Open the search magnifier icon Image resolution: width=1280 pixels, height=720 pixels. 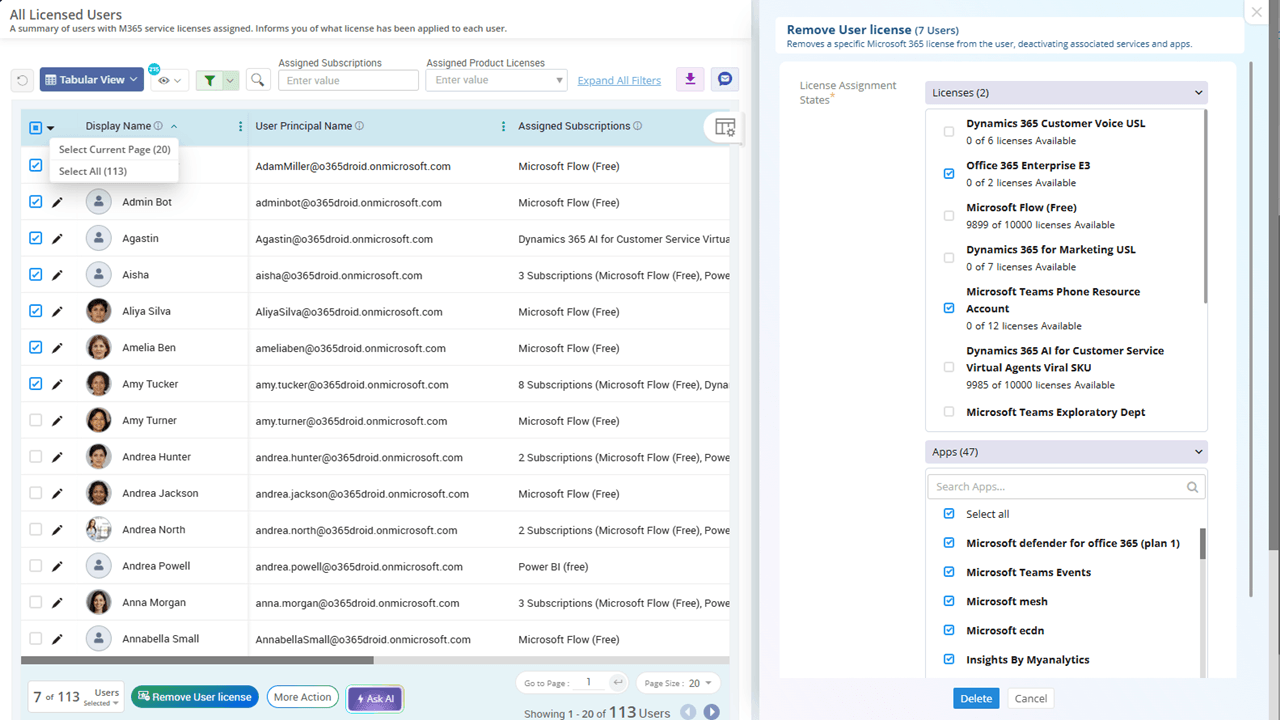[257, 80]
